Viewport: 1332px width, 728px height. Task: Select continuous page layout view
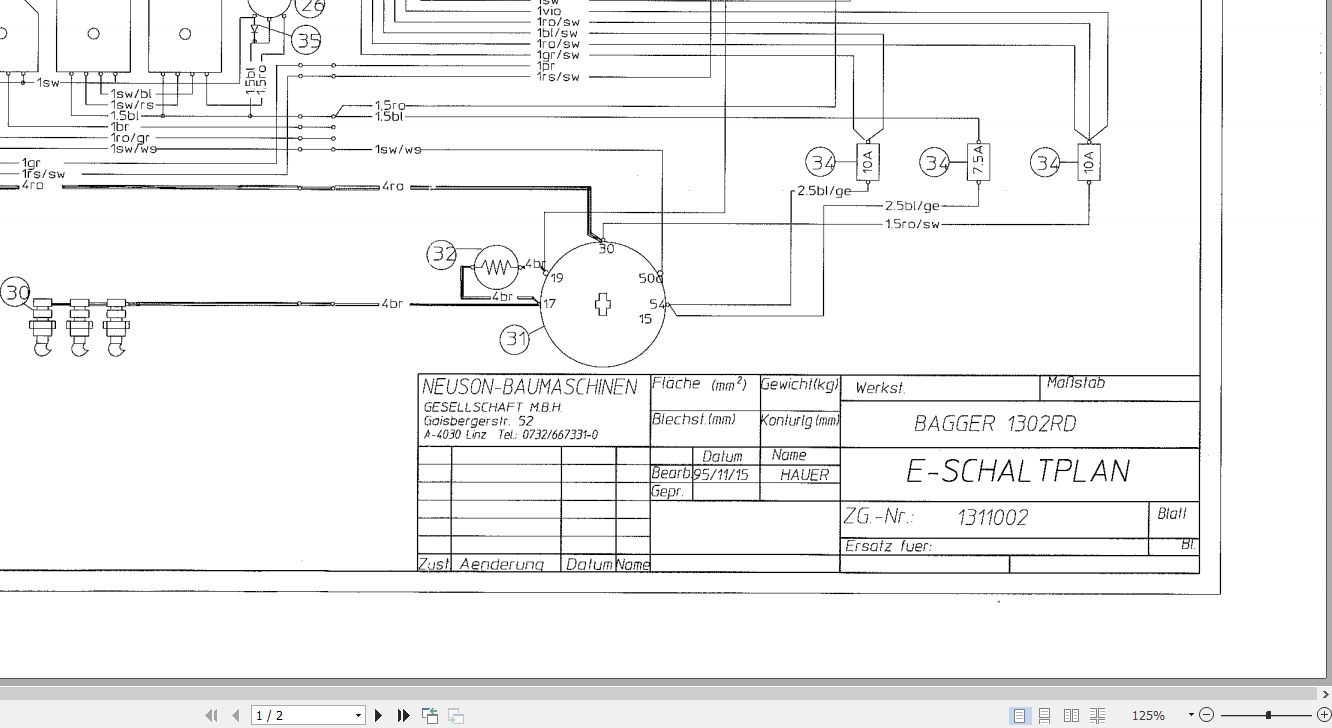pyautogui.click(x=1044, y=715)
